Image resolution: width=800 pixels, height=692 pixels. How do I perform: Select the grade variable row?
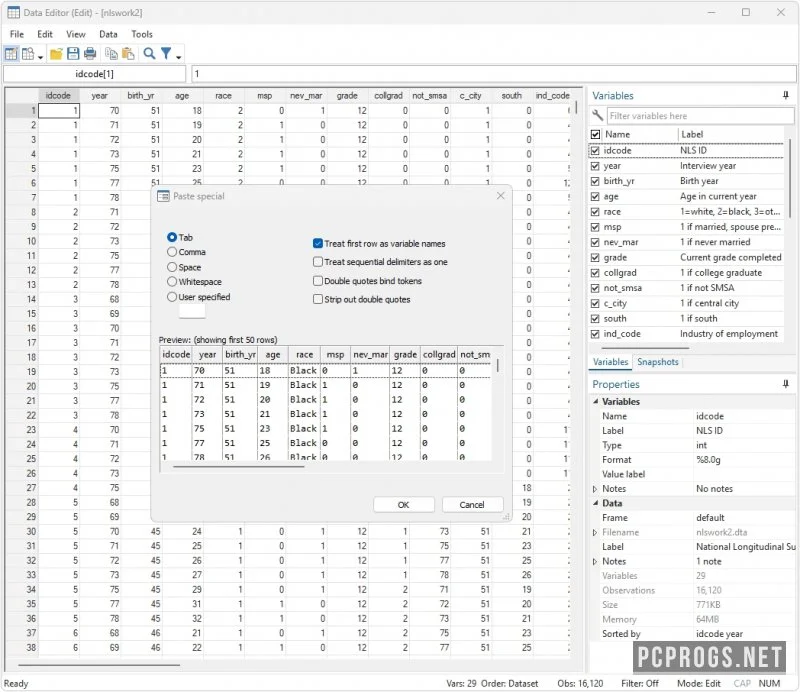coord(686,258)
